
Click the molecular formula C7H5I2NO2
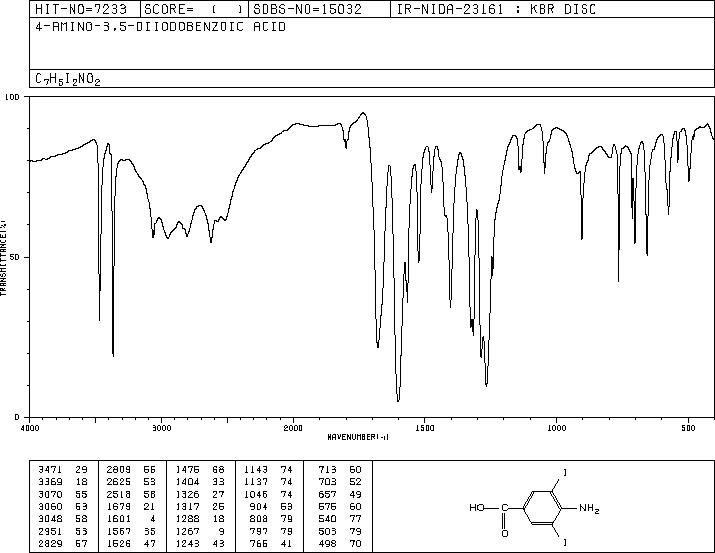click(67, 79)
